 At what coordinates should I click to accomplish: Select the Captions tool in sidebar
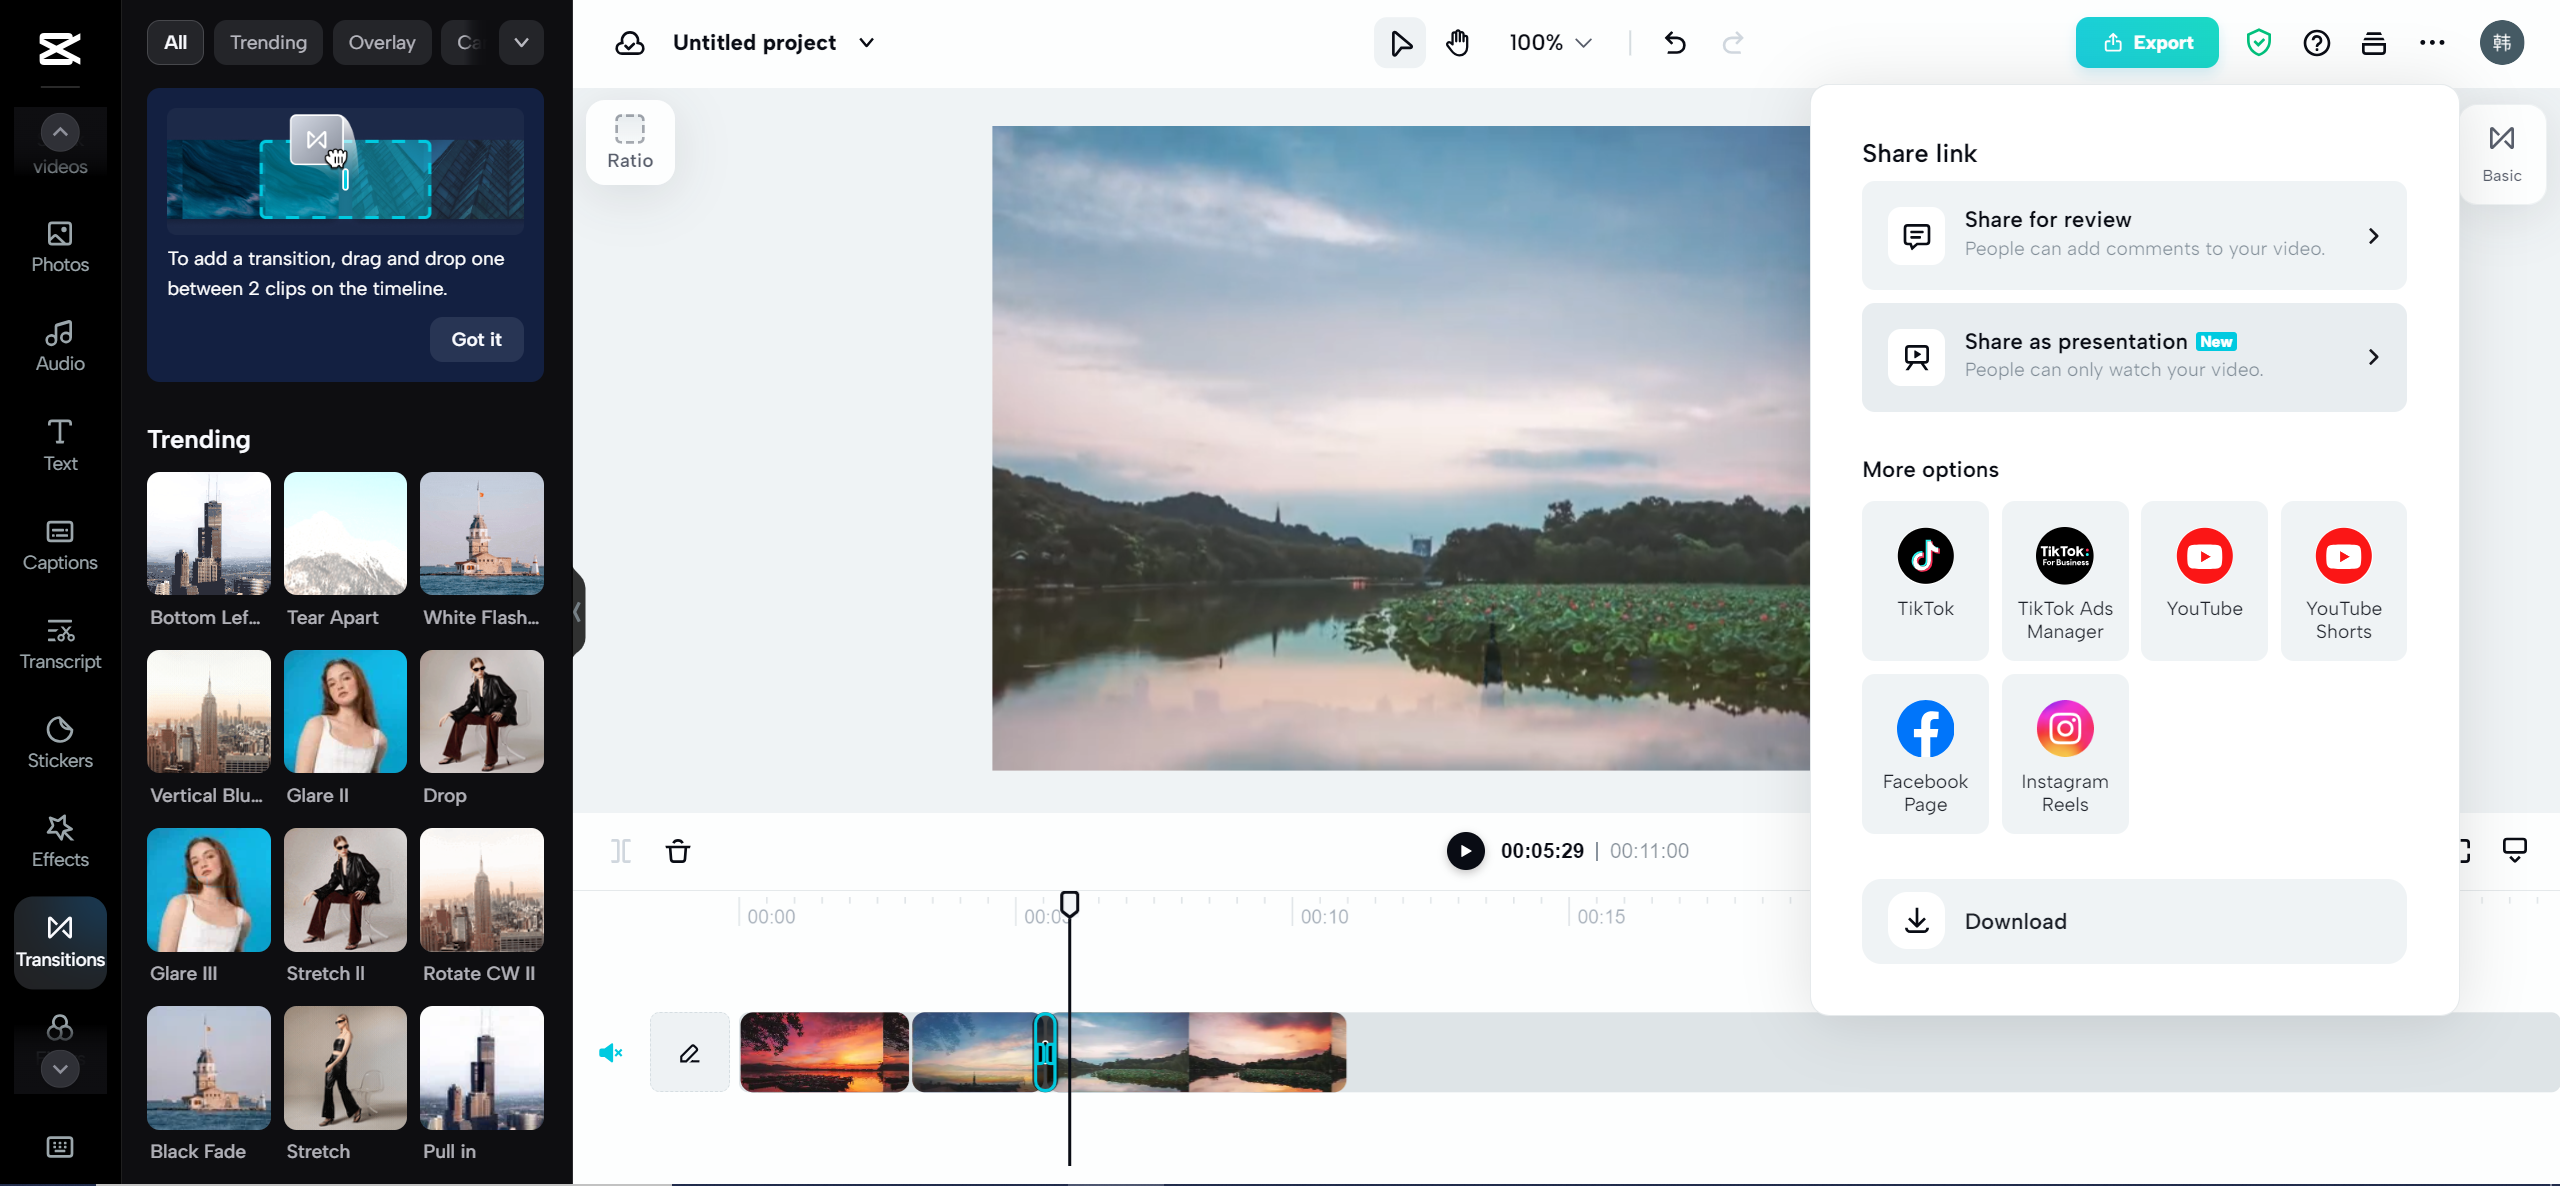pos(59,544)
